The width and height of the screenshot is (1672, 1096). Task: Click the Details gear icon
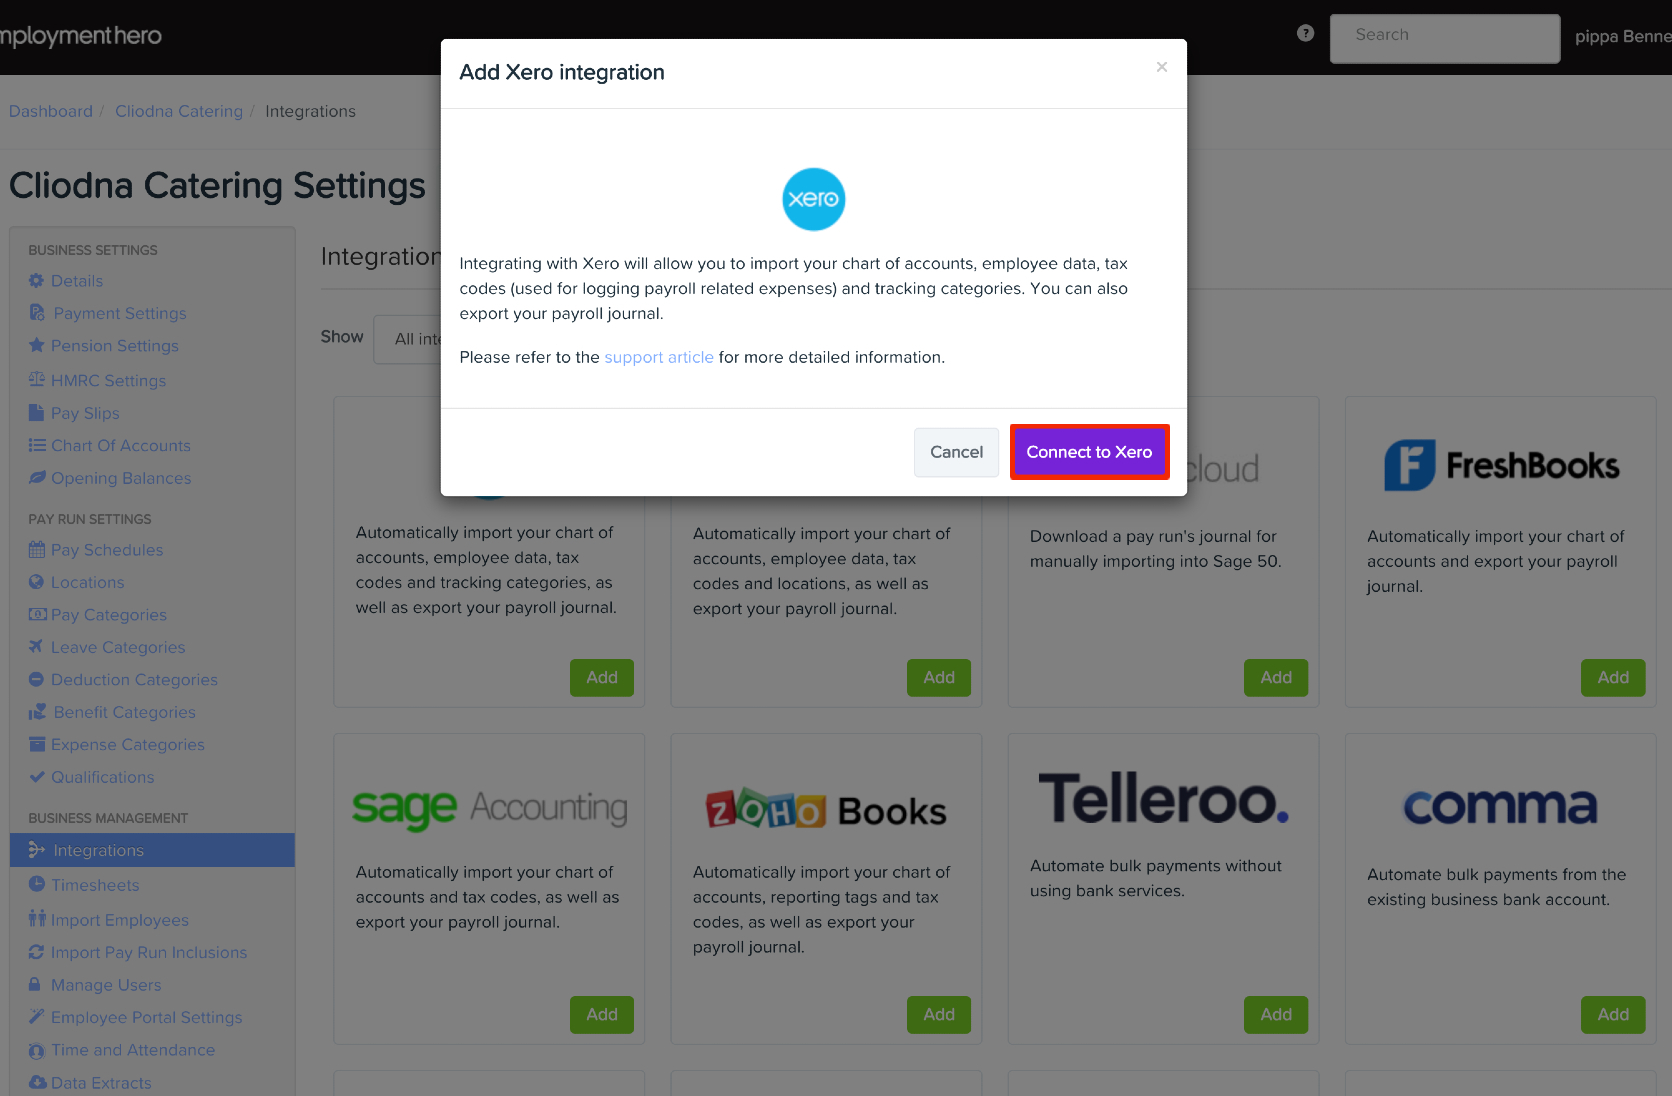[37, 281]
